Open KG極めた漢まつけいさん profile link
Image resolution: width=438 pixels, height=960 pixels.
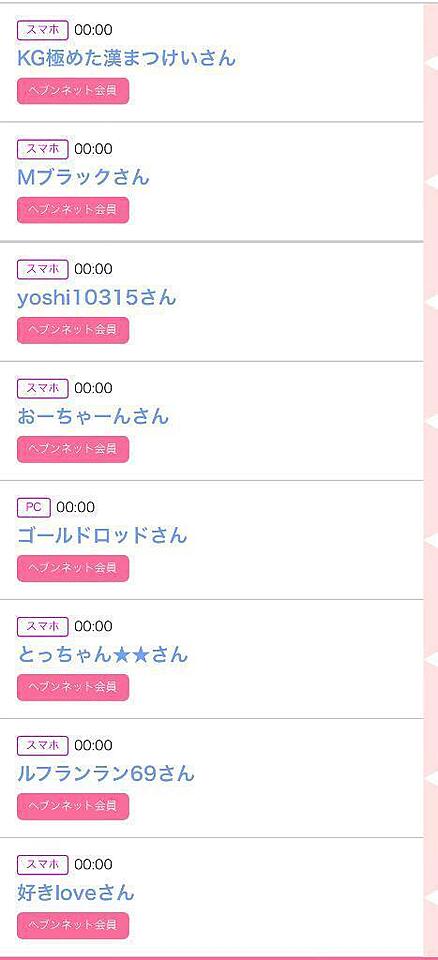pos(126,58)
